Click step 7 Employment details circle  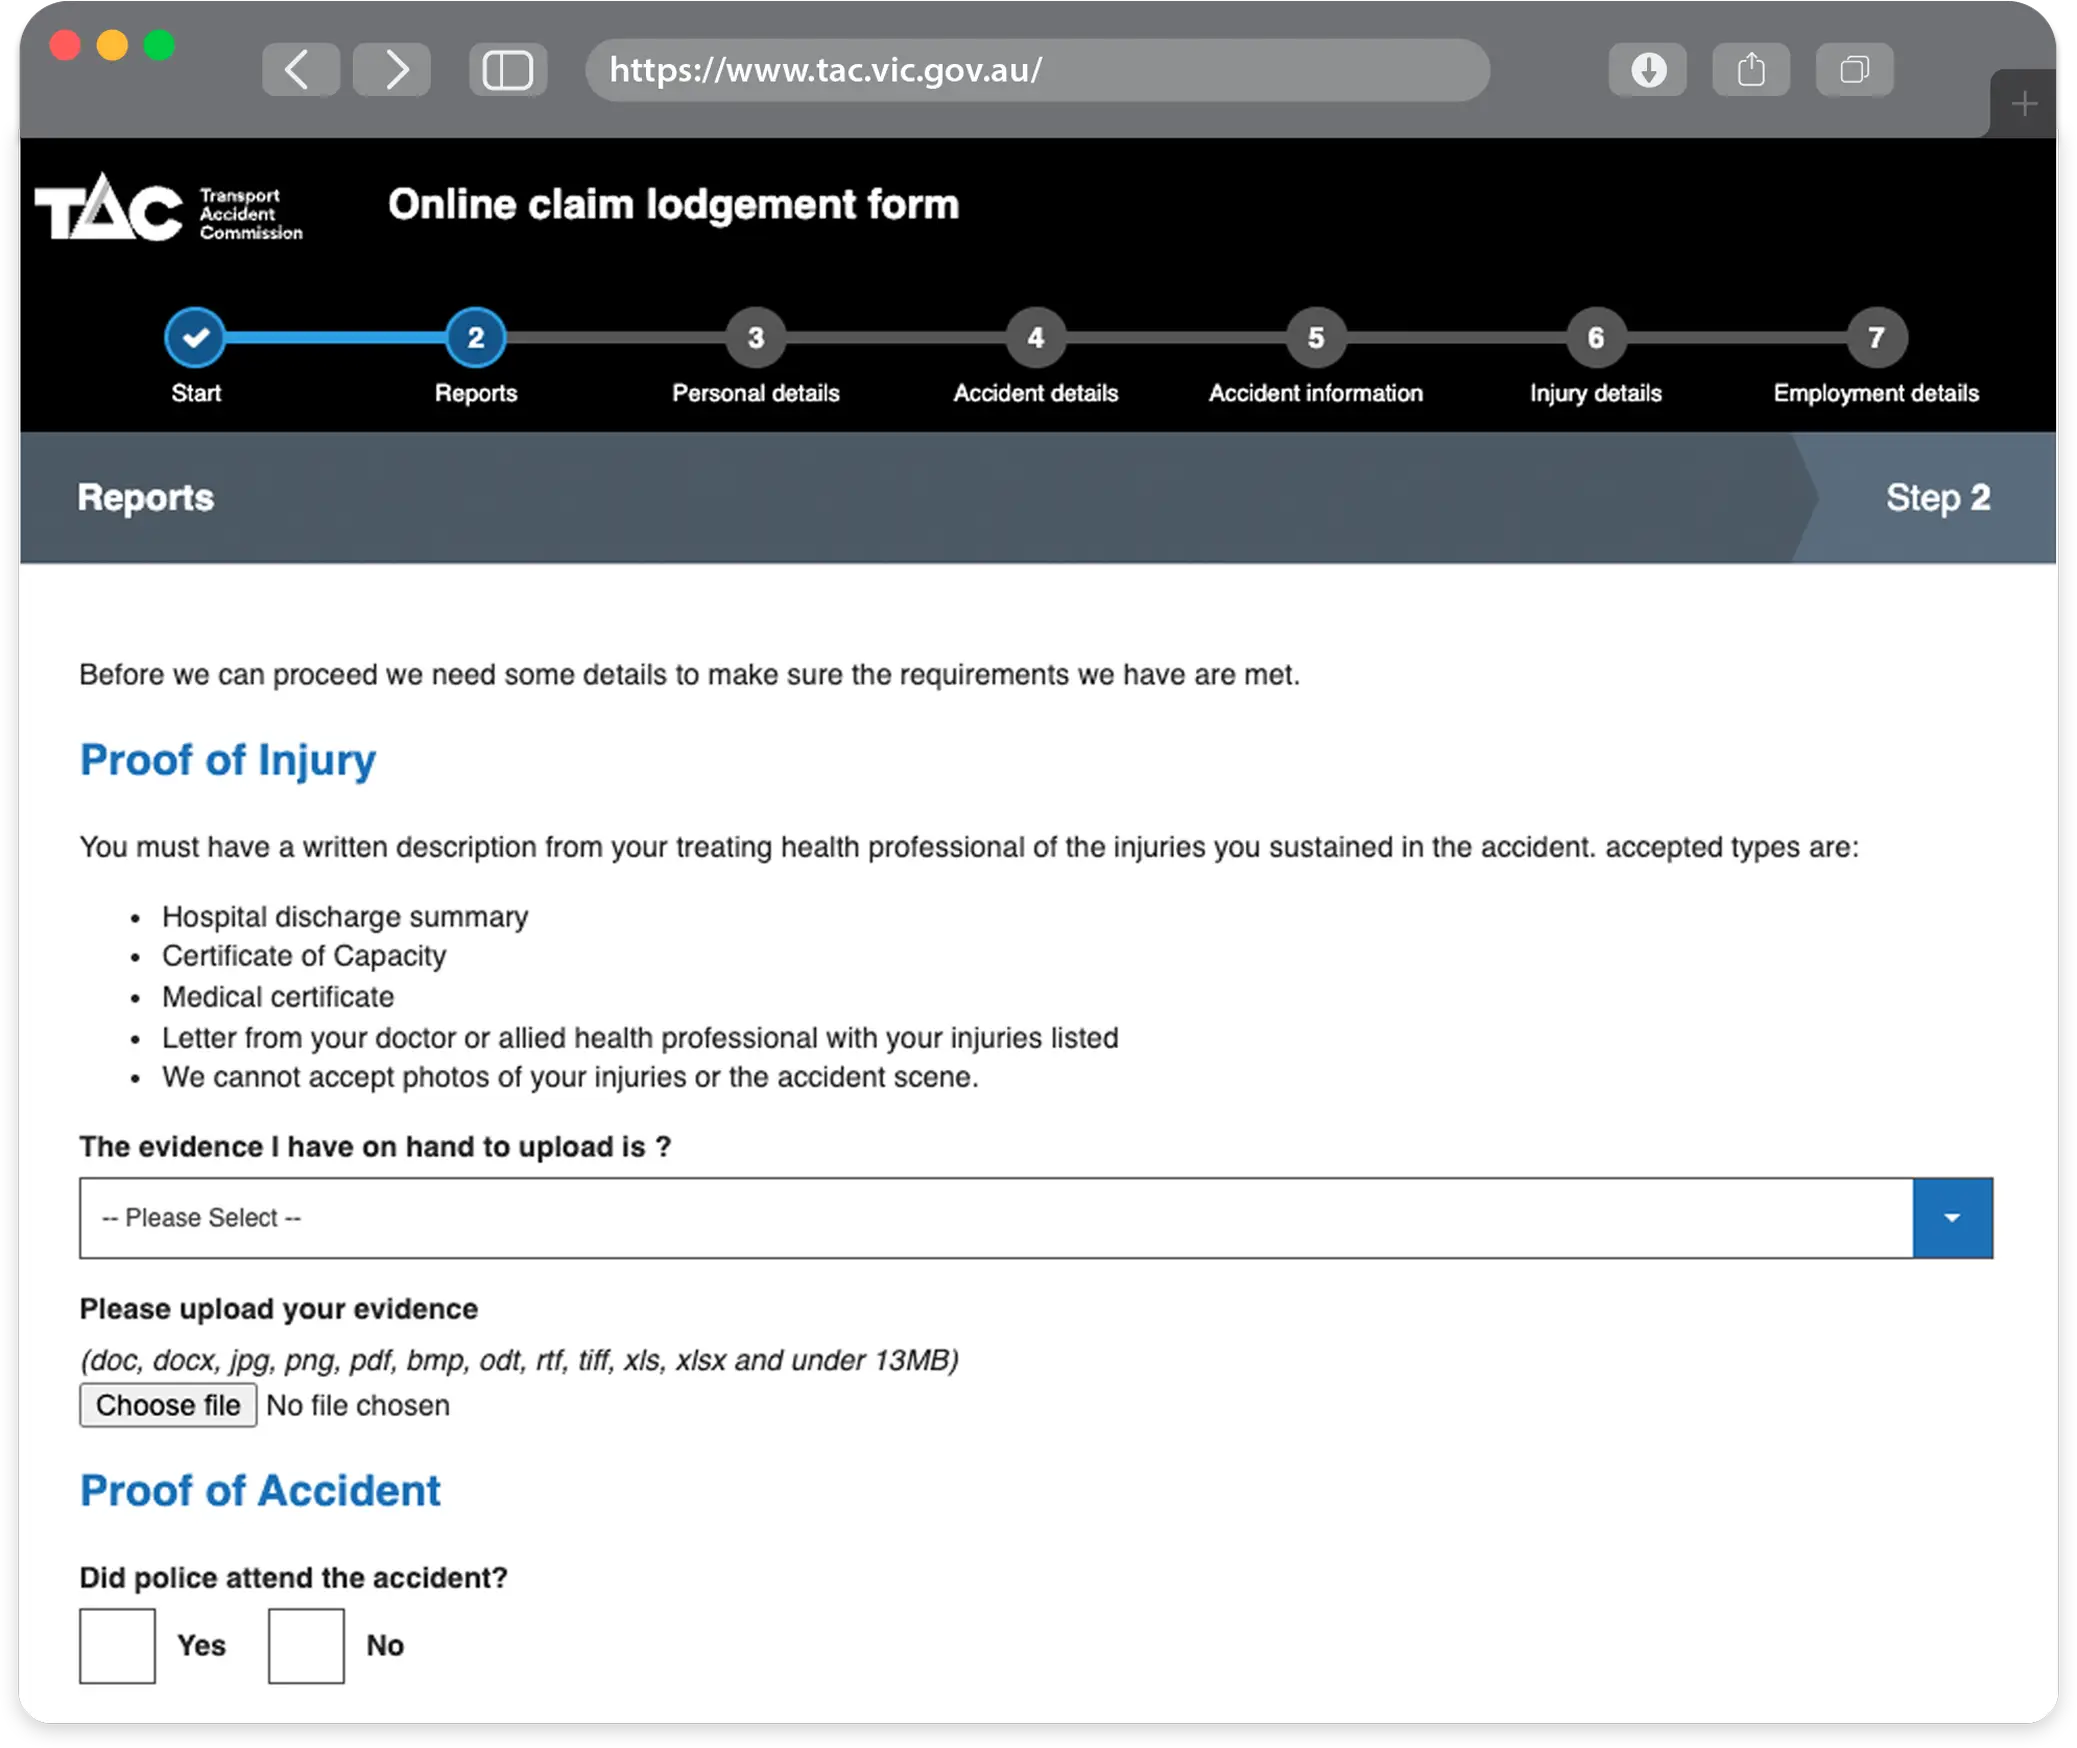point(1876,338)
